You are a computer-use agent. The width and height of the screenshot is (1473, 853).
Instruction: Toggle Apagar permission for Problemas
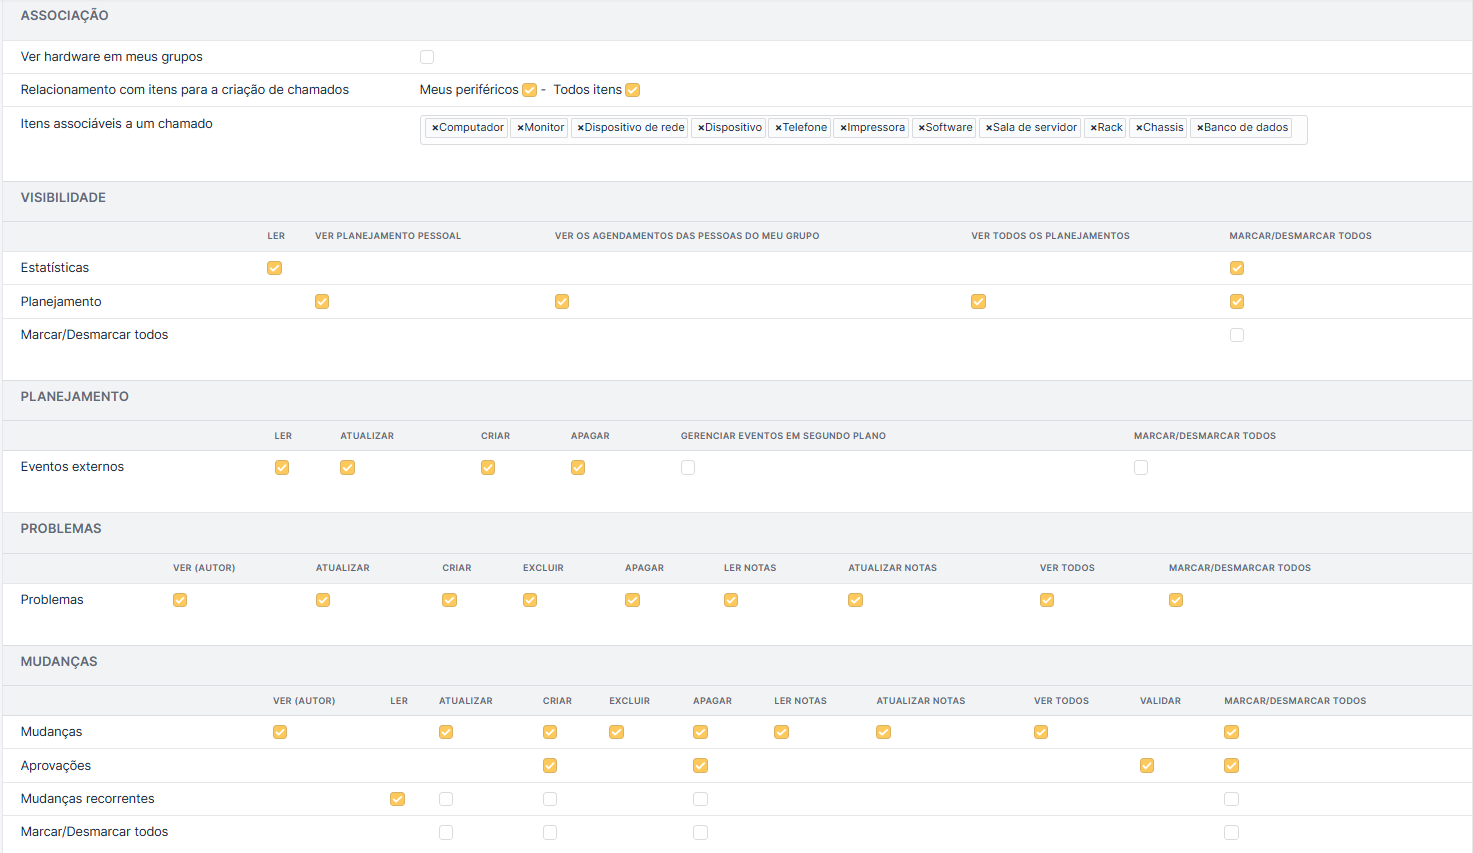coord(632,600)
